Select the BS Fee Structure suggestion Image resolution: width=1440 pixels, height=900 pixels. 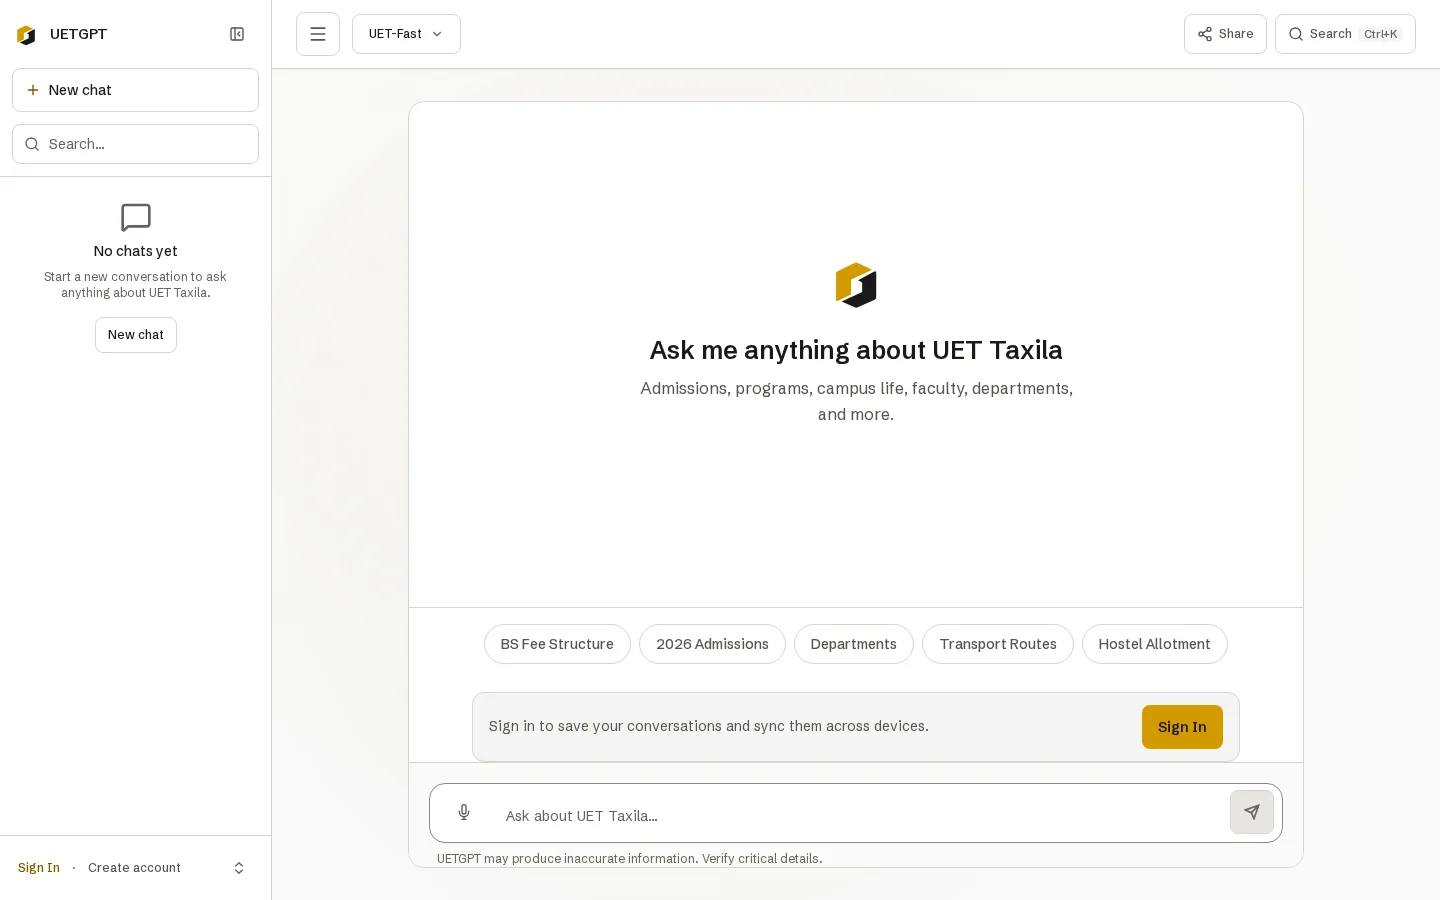tap(557, 644)
